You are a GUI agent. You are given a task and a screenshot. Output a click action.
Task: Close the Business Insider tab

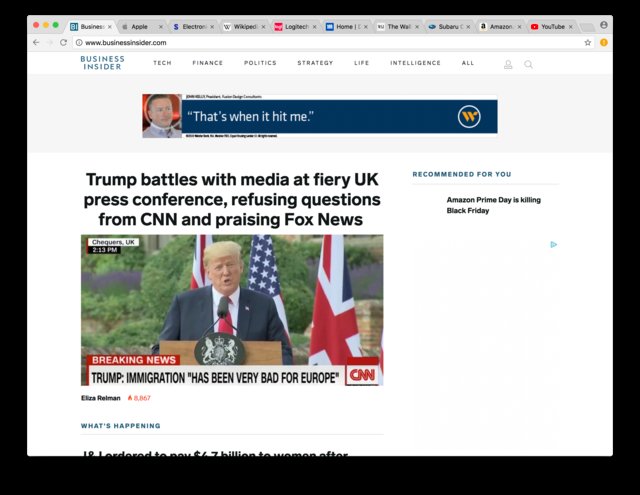[x=109, y=27]
